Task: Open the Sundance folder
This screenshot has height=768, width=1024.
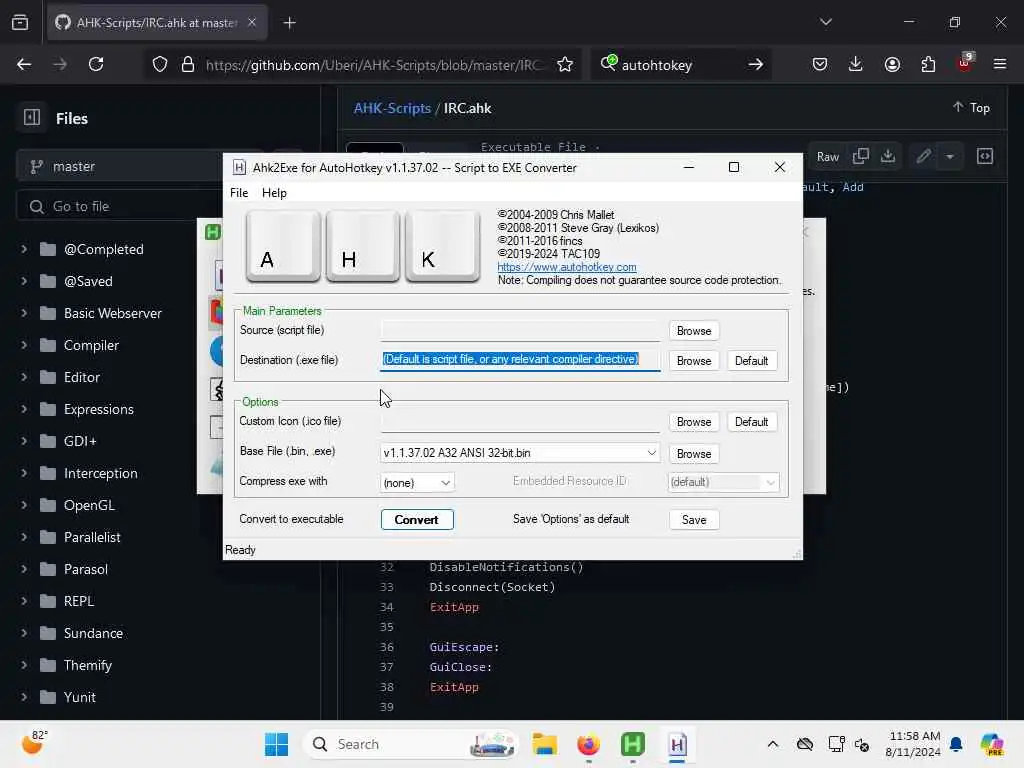Action: point(93,633)
